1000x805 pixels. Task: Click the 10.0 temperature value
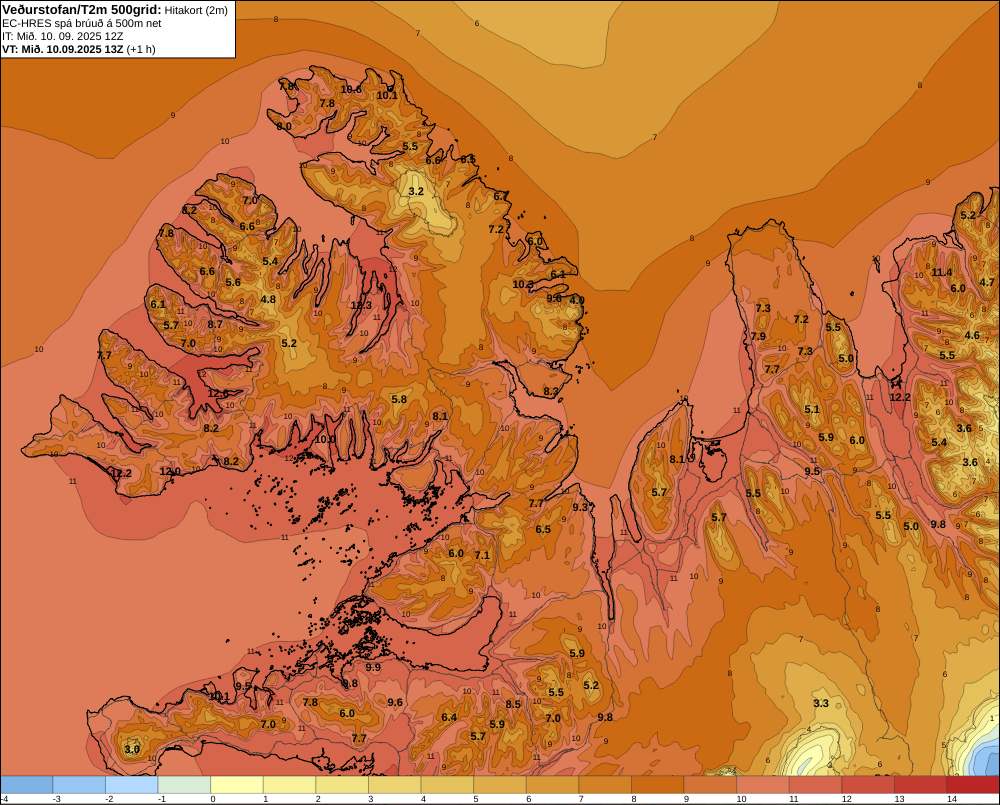[x=325, y=439]
